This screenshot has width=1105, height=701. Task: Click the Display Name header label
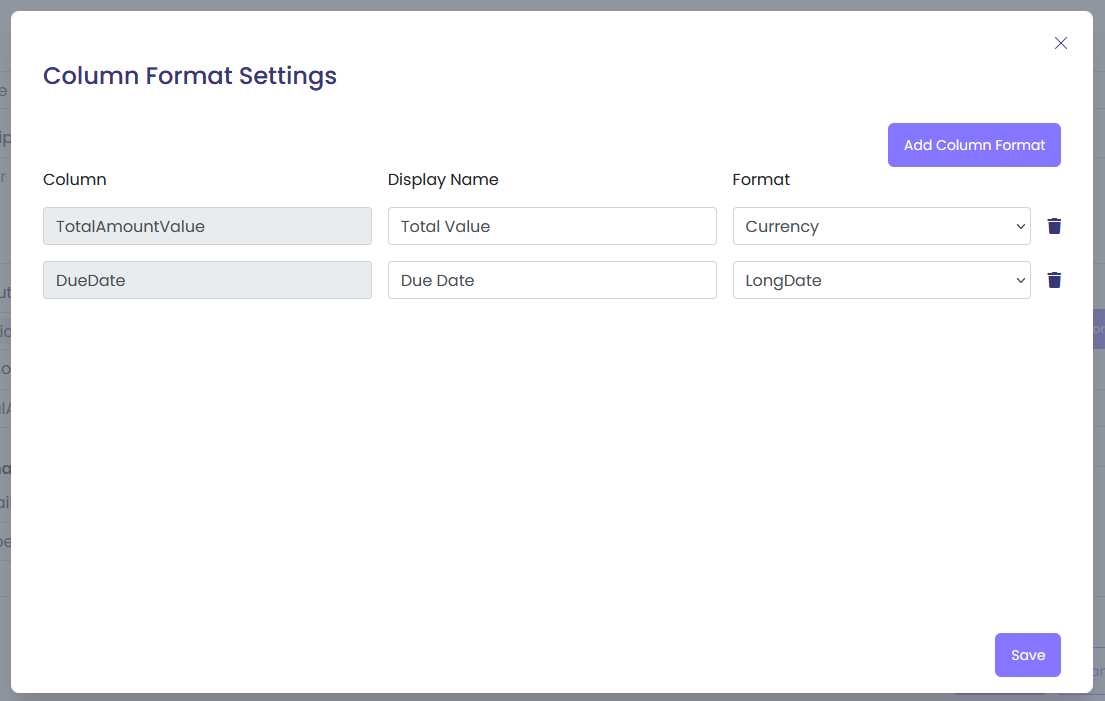click(x=443, y=180)
